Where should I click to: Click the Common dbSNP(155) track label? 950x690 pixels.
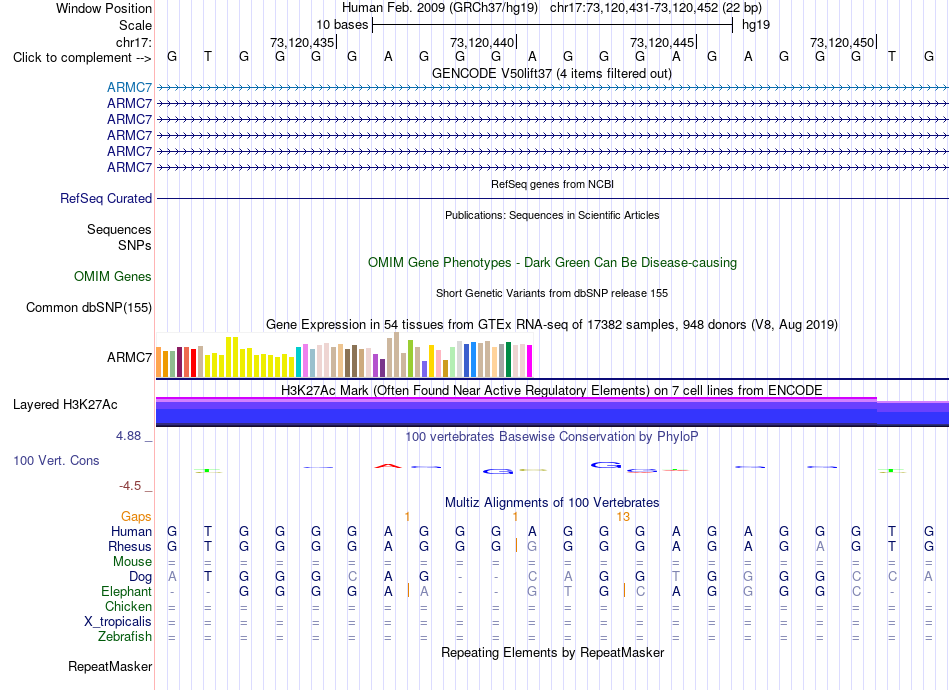point(88,308)
